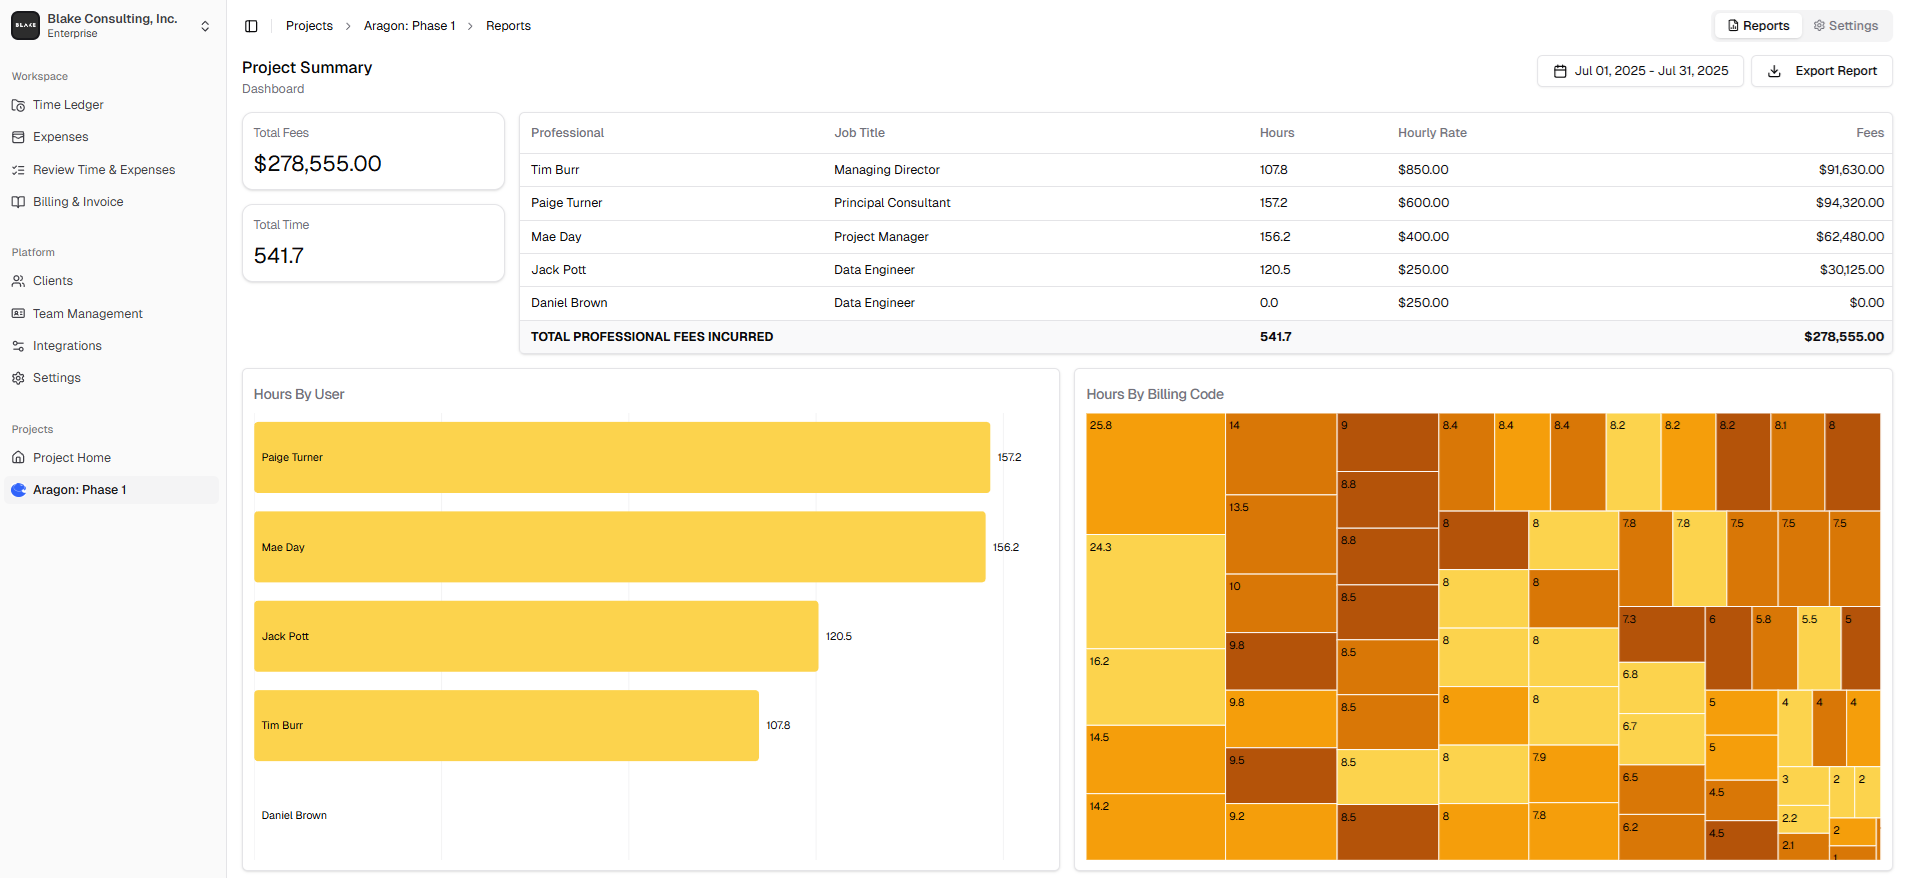Open the Expenses icon in sidebar
This screenshot has height=878, width=1905.
[x=18, y=137]
